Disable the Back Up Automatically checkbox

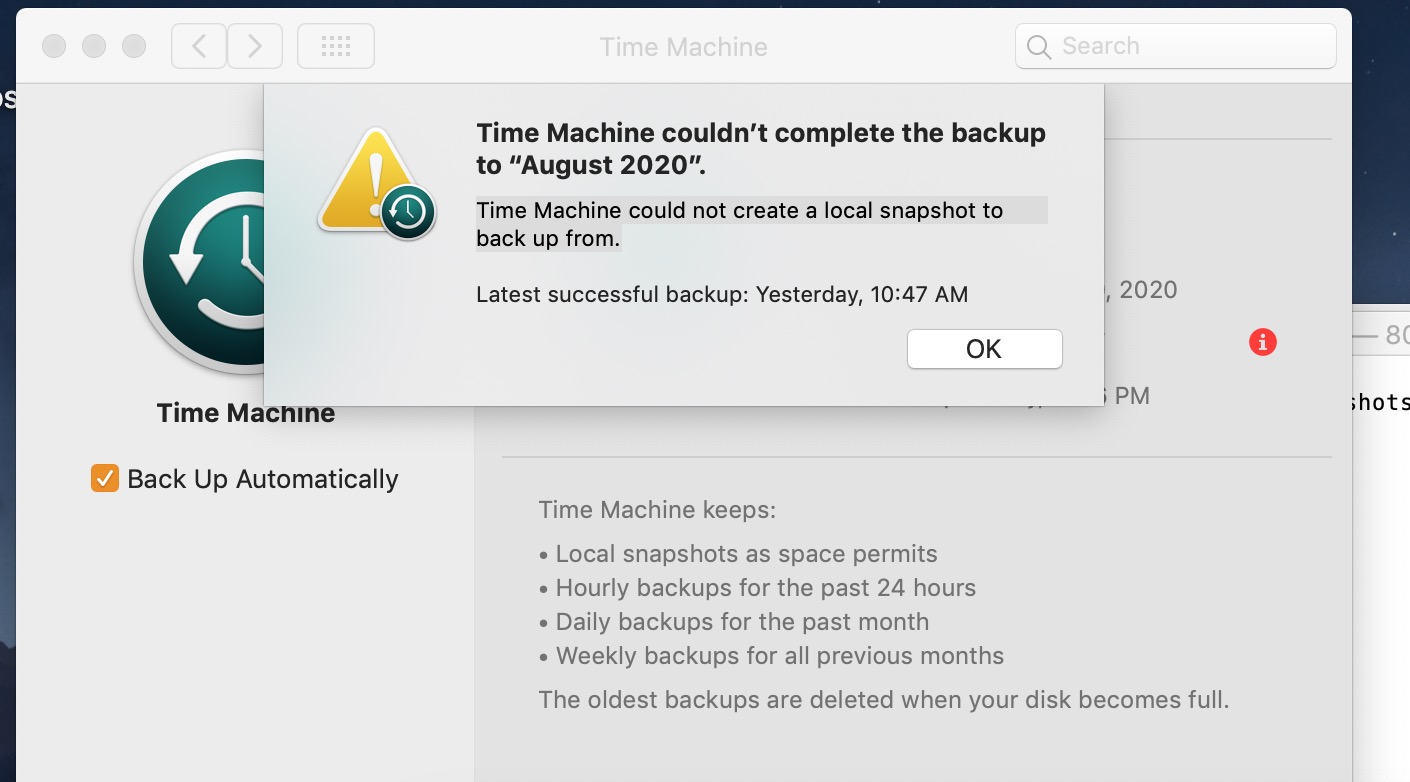[x=105, y=479]
